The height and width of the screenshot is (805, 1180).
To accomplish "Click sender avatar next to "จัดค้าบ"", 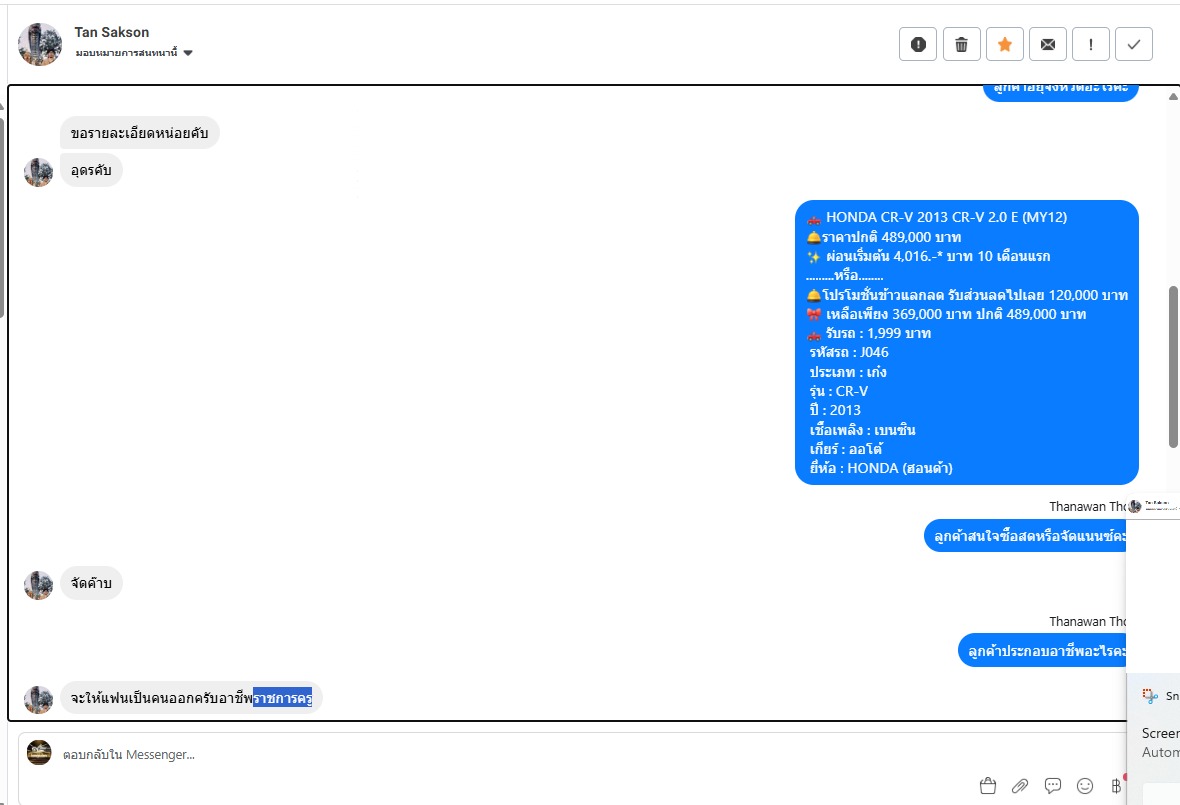I will [38, 585].
